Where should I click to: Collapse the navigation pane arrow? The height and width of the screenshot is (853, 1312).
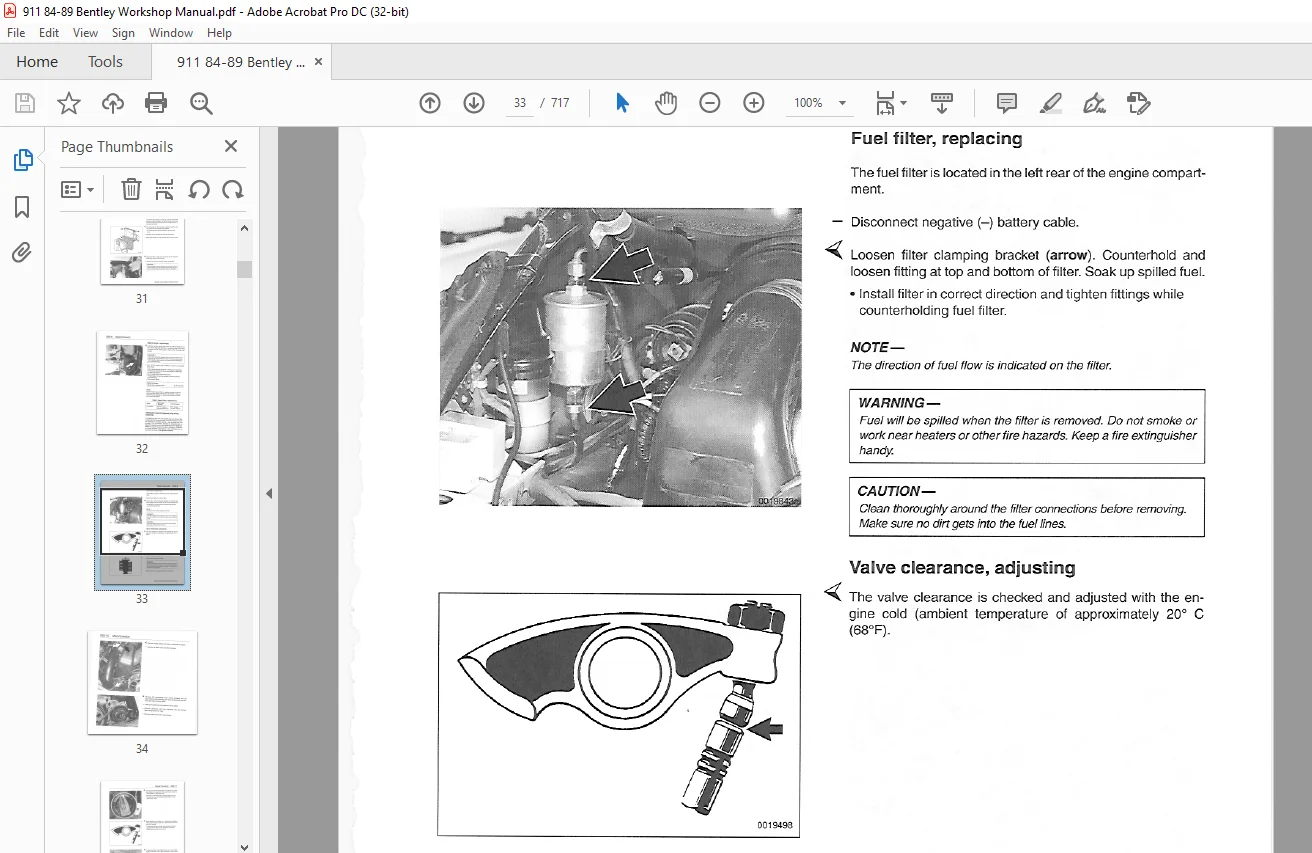268,493
